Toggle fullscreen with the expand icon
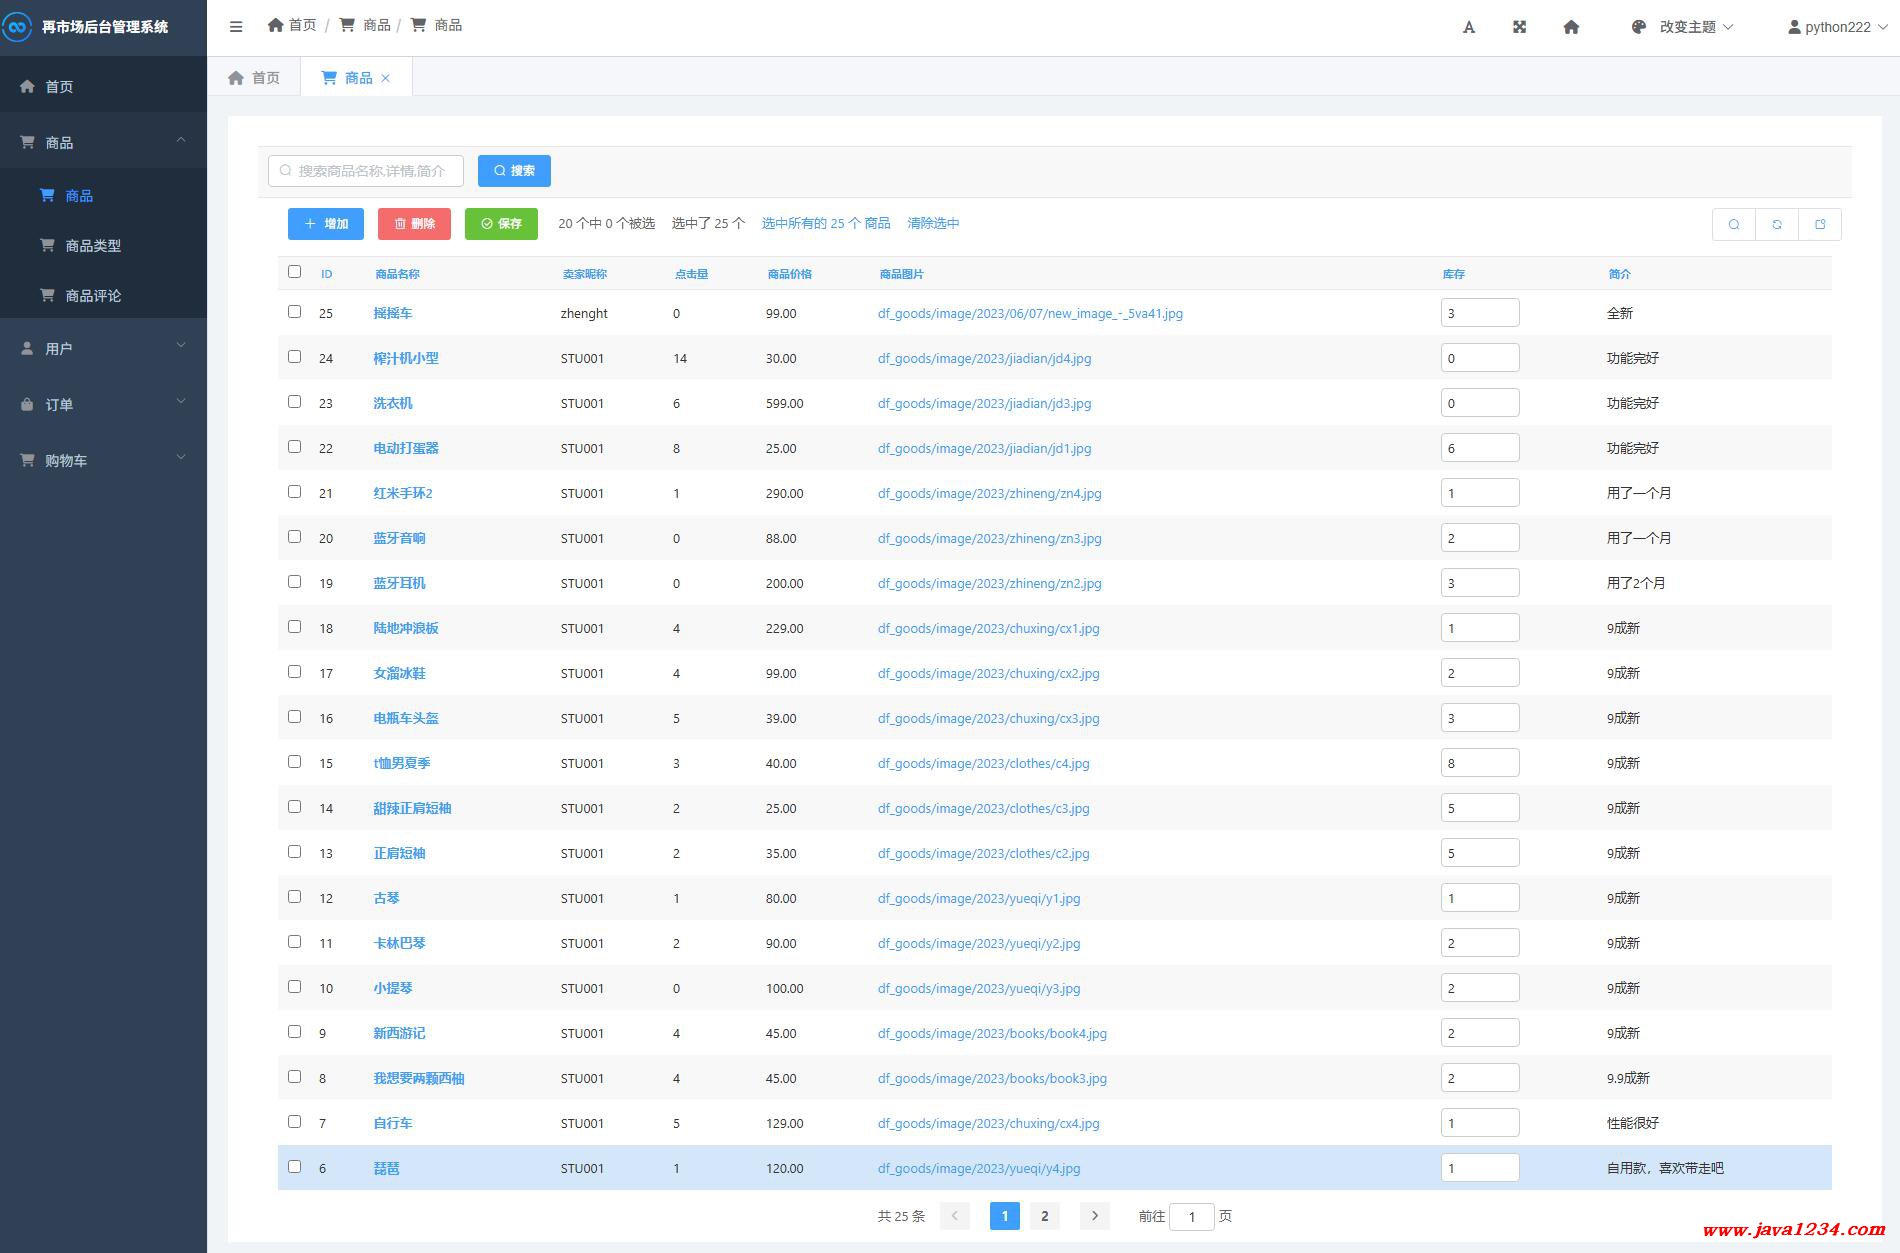The image size is (1900, 1253). click(x=1519, y=27)
